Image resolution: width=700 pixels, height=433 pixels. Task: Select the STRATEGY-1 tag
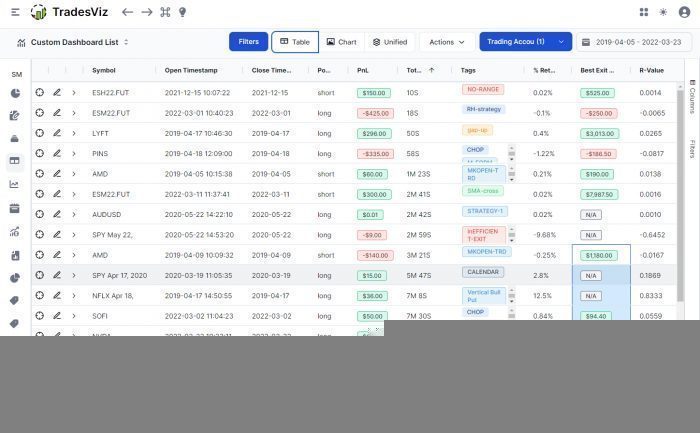485,211
